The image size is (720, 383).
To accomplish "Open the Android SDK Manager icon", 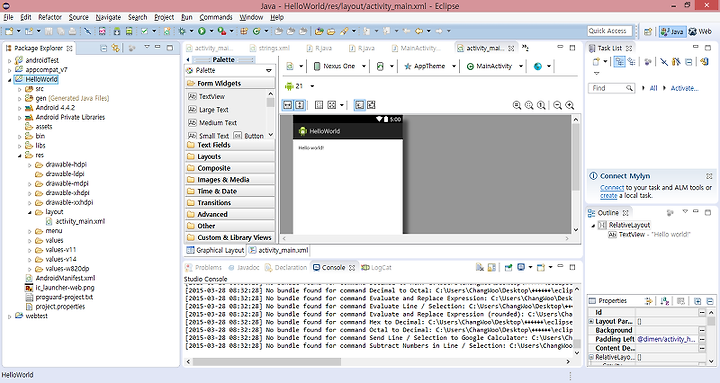I will coord(117,31).
